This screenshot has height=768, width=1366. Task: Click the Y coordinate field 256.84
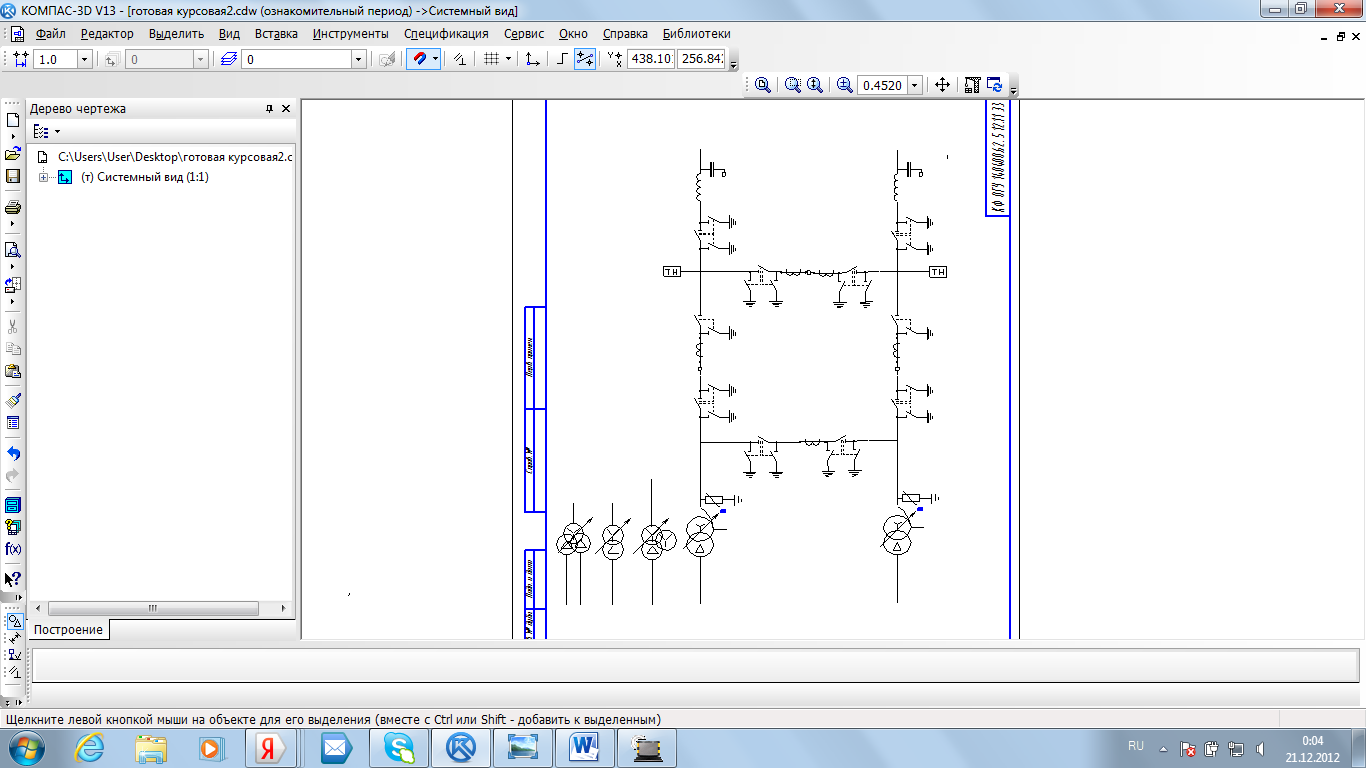click(701, 59)
